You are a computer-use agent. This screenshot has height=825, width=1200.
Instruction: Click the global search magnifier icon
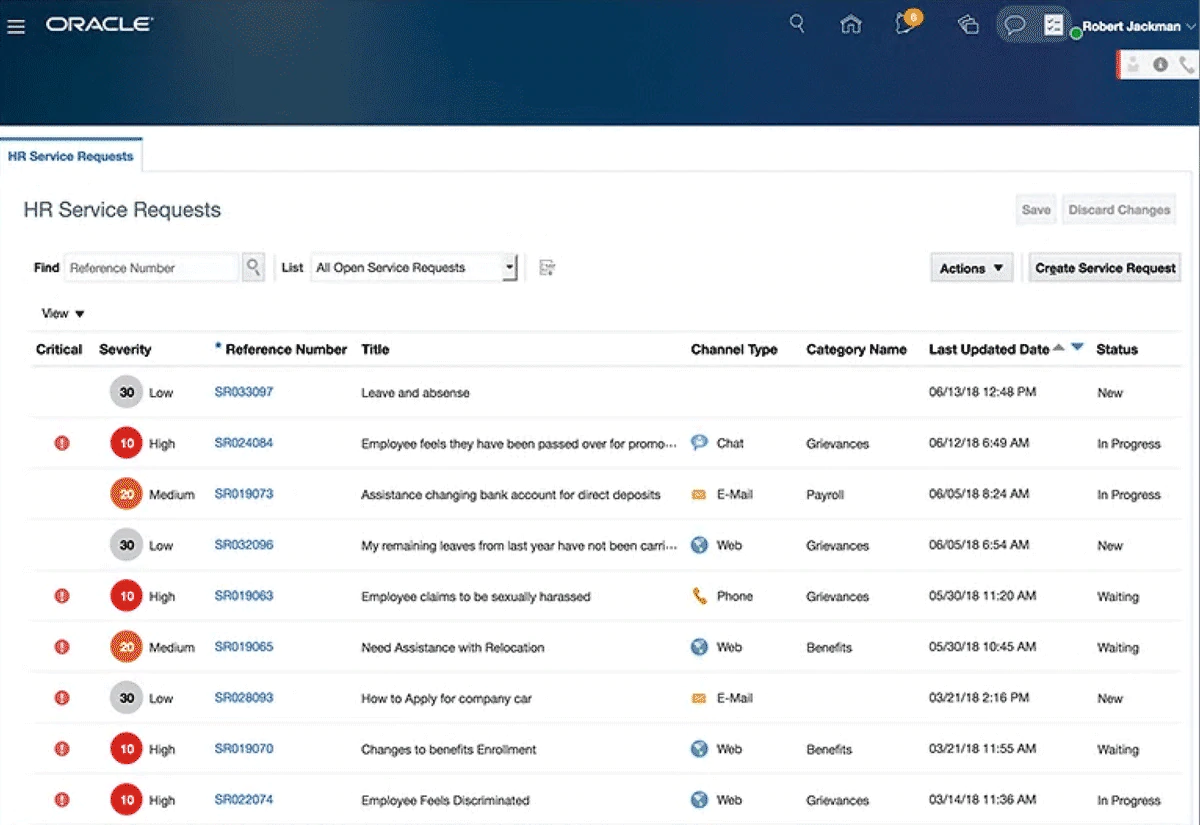[797, 24]
